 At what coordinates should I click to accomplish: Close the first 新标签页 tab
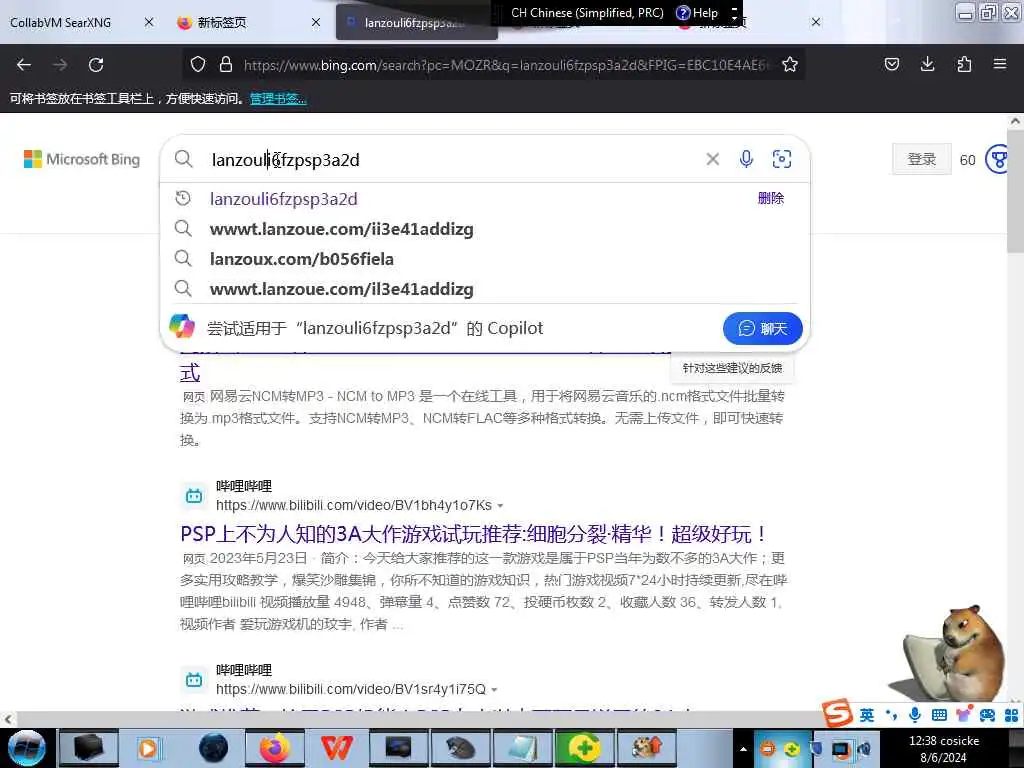click(316, 22)
